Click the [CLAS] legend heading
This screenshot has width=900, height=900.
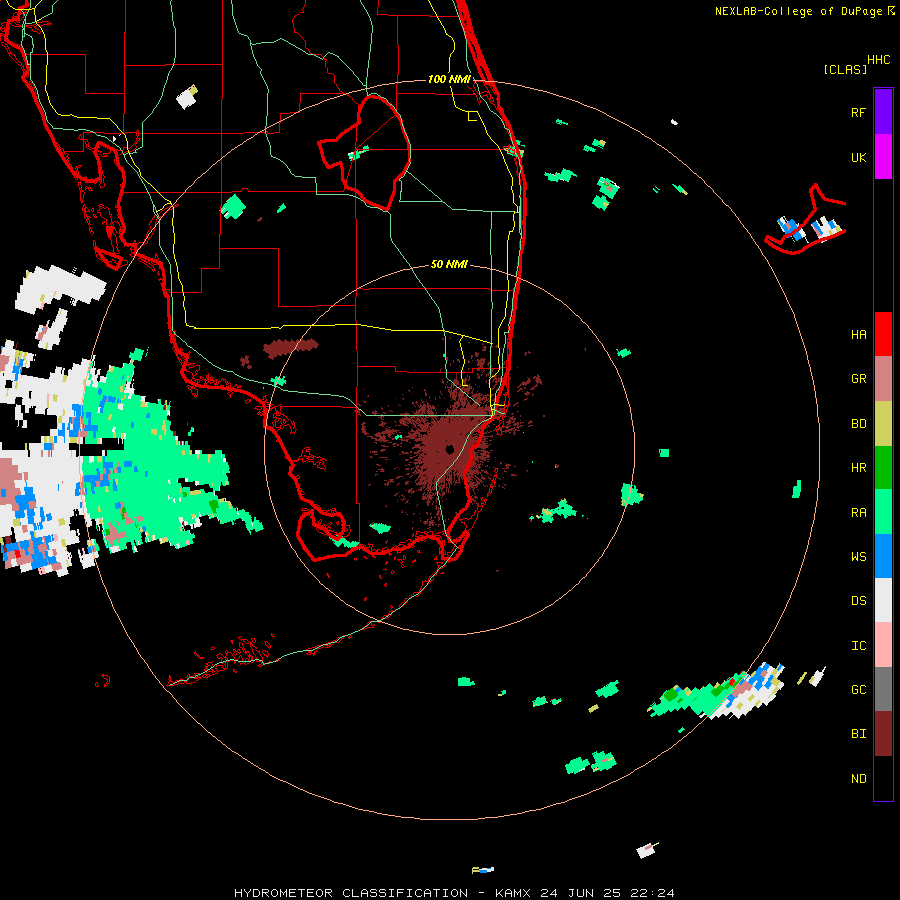pyautogui.click(x=845, y=69)
